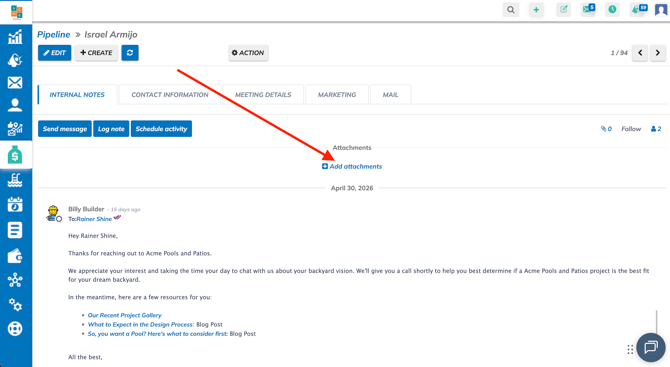Click the refresh record button

click(130, 53)
